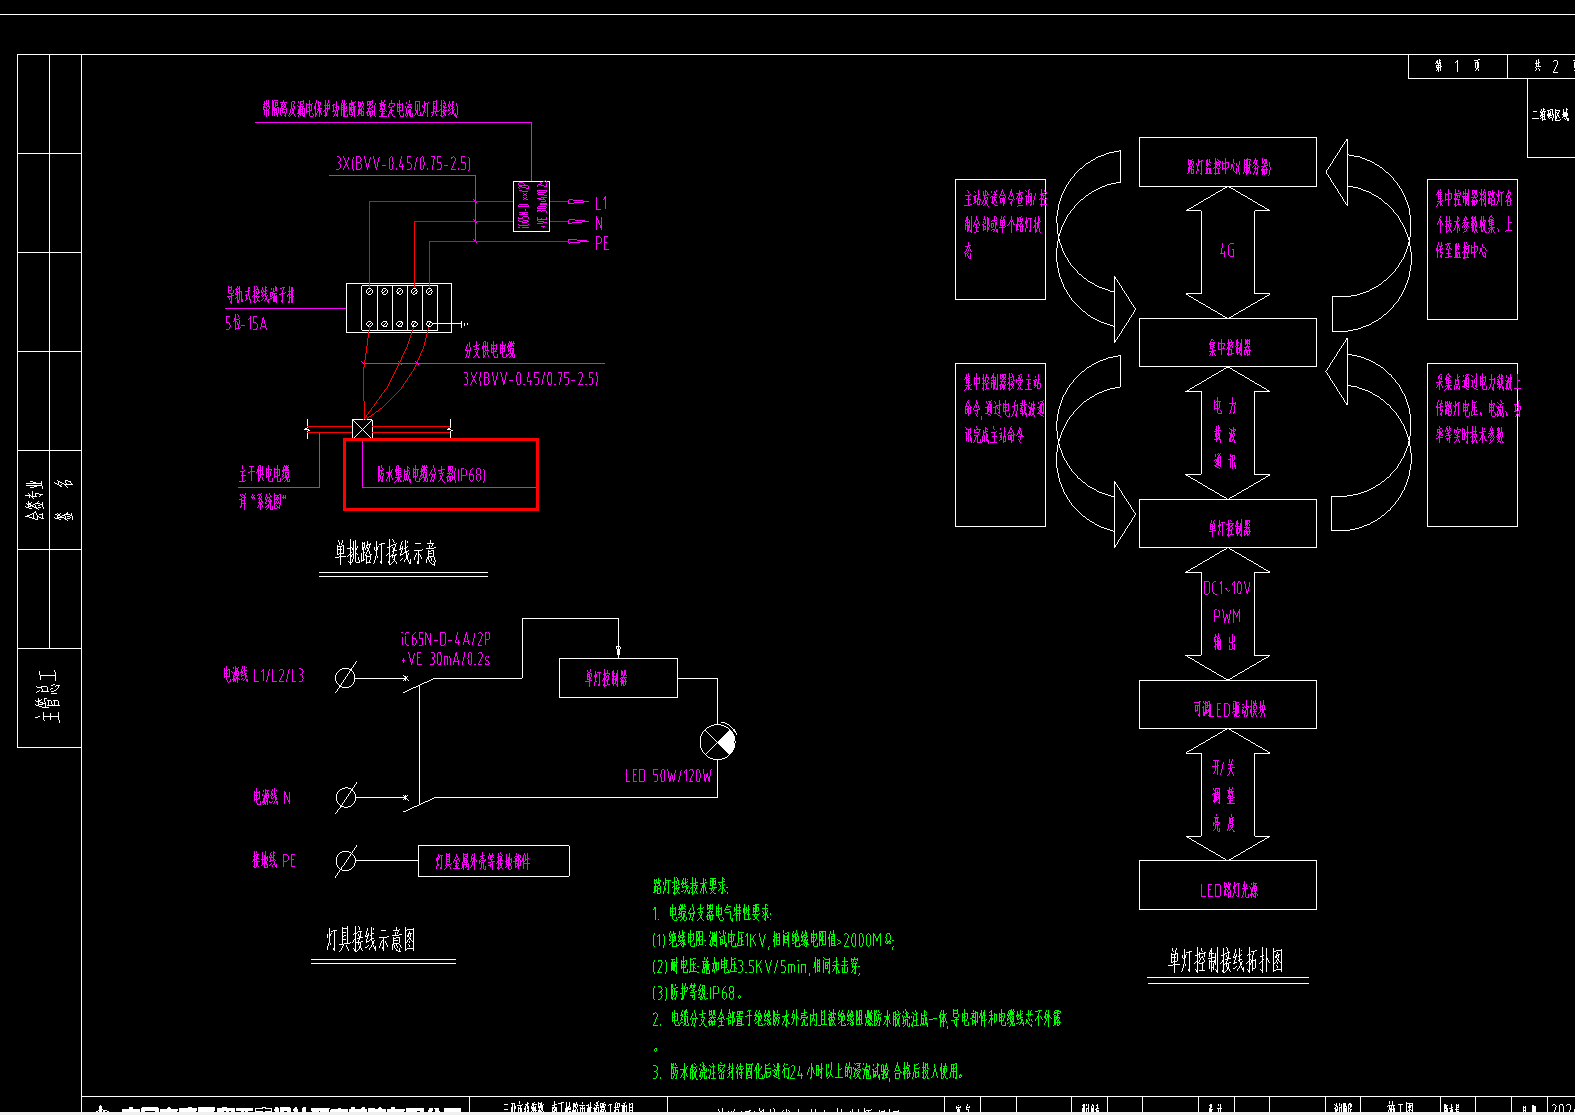This screenshot has height=1115, width=1575.
Task: Click the '防水集成电缆分支器(IP68)' label
Action: 431,474
